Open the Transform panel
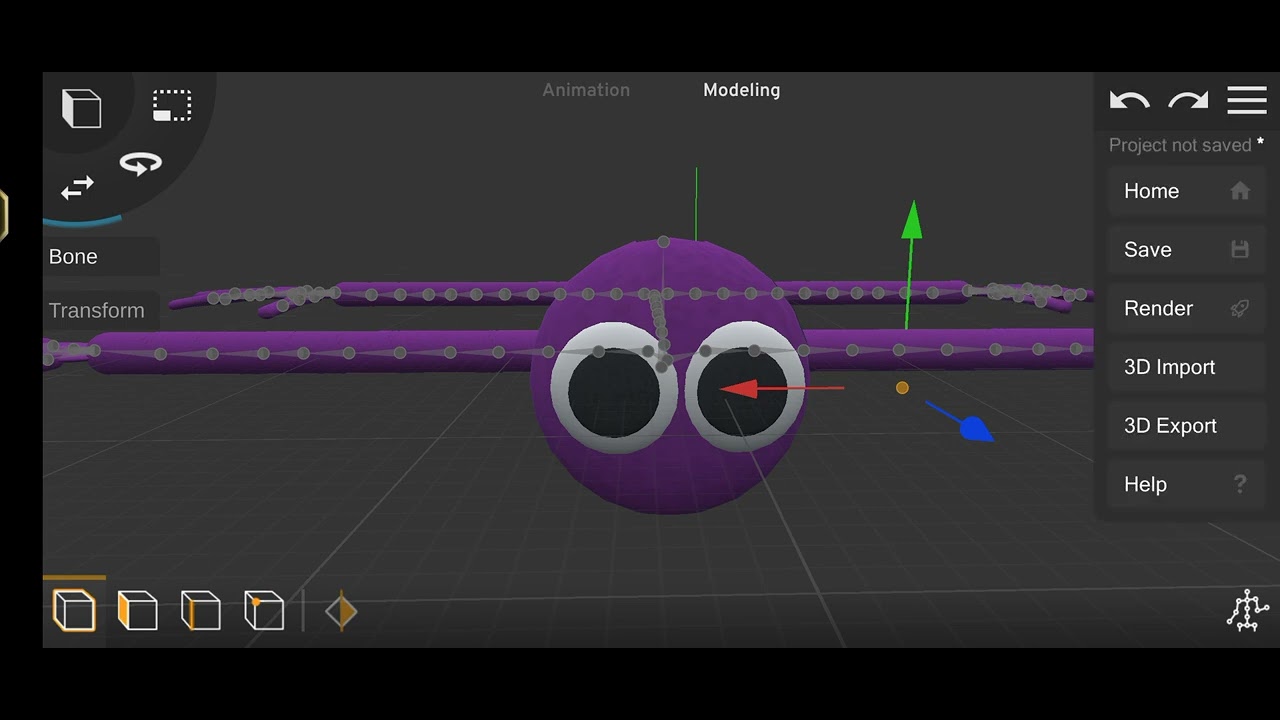The image size is (1280, 720). click(x=101, y=311)
